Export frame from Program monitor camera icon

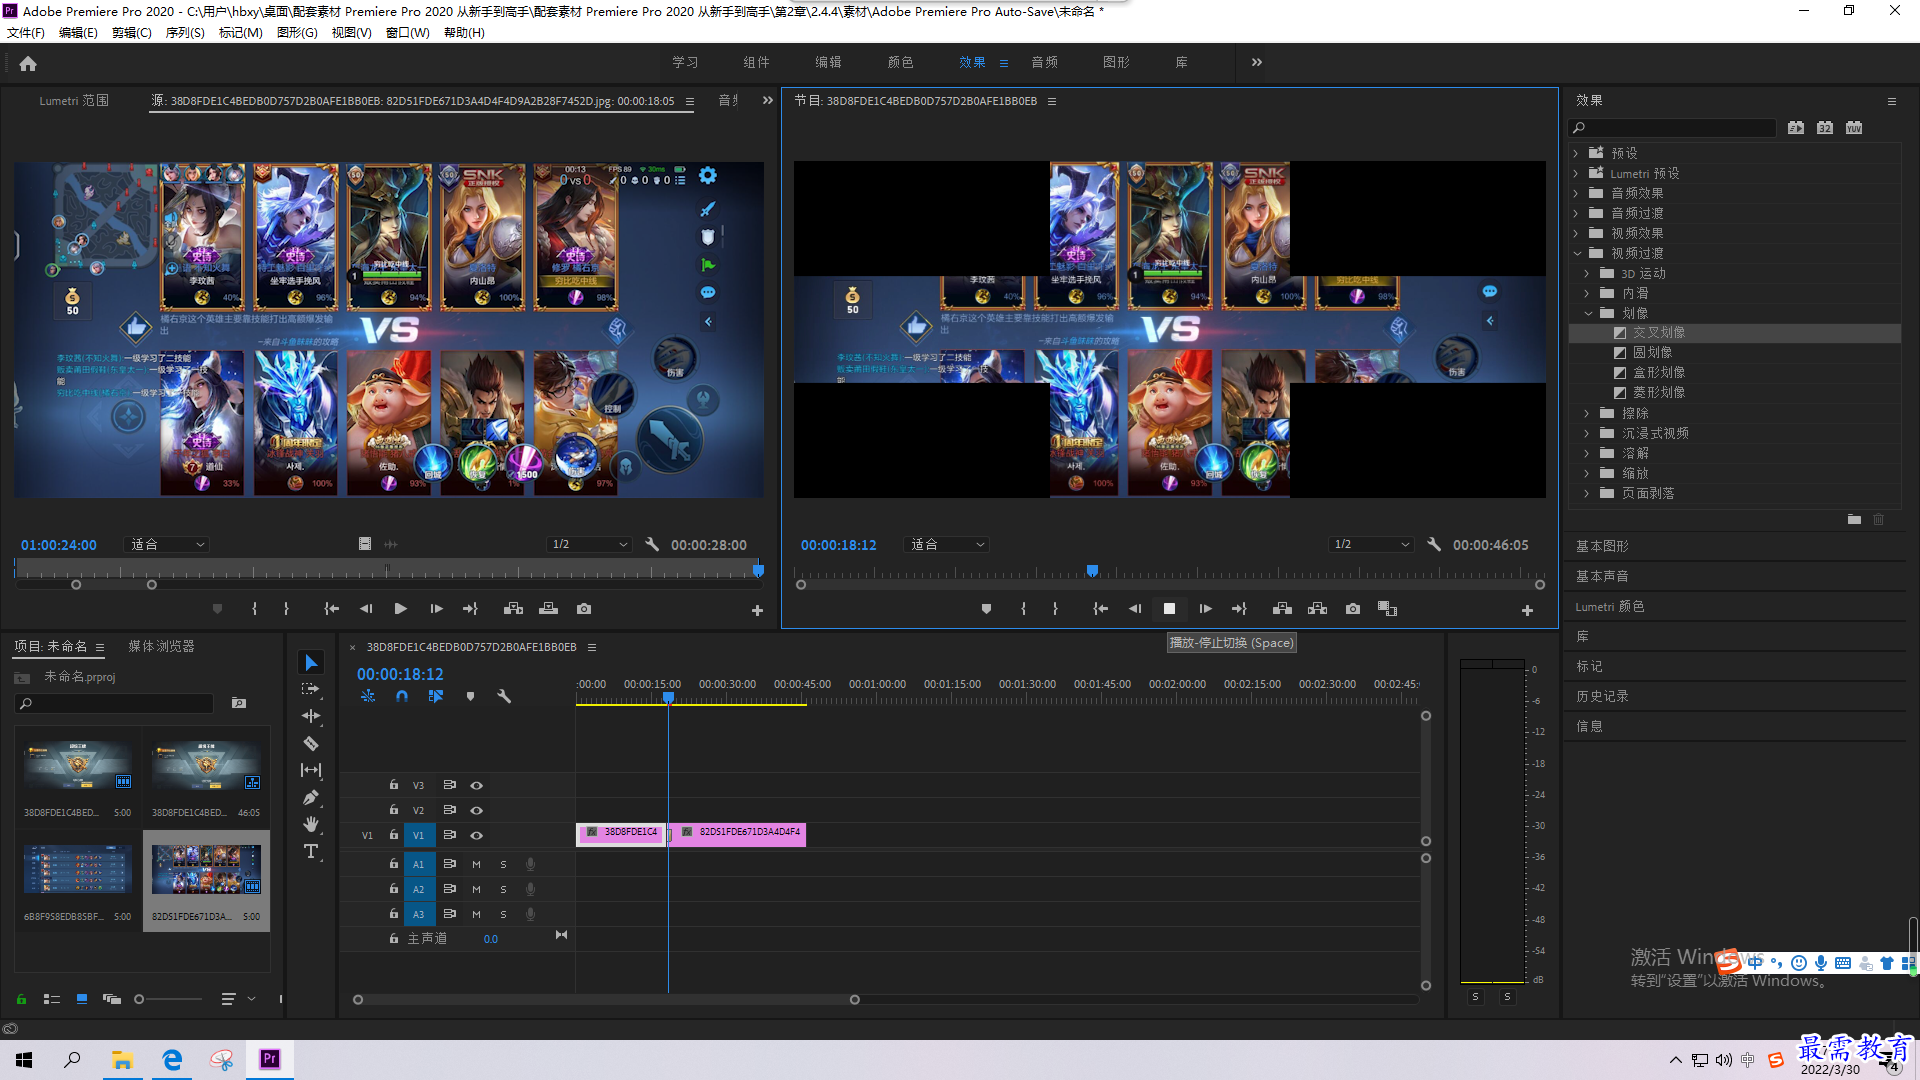1353,609
